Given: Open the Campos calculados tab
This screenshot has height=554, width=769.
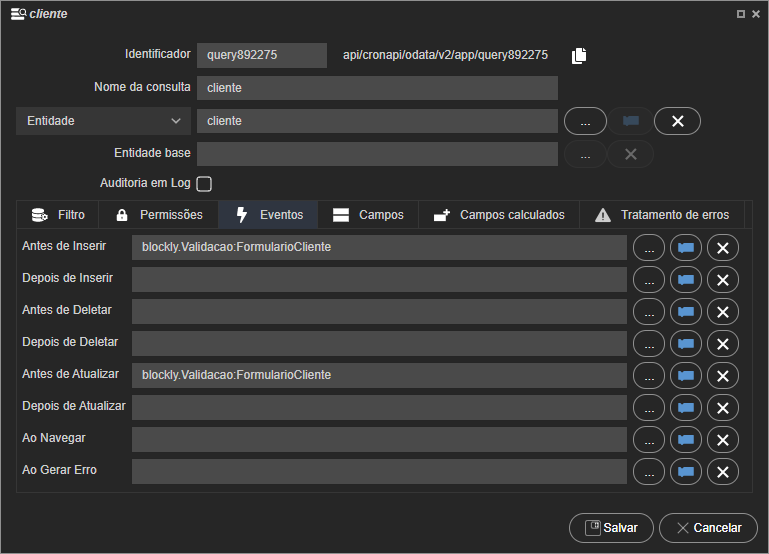Looking at the screenshot, I should tap(499, 215).
